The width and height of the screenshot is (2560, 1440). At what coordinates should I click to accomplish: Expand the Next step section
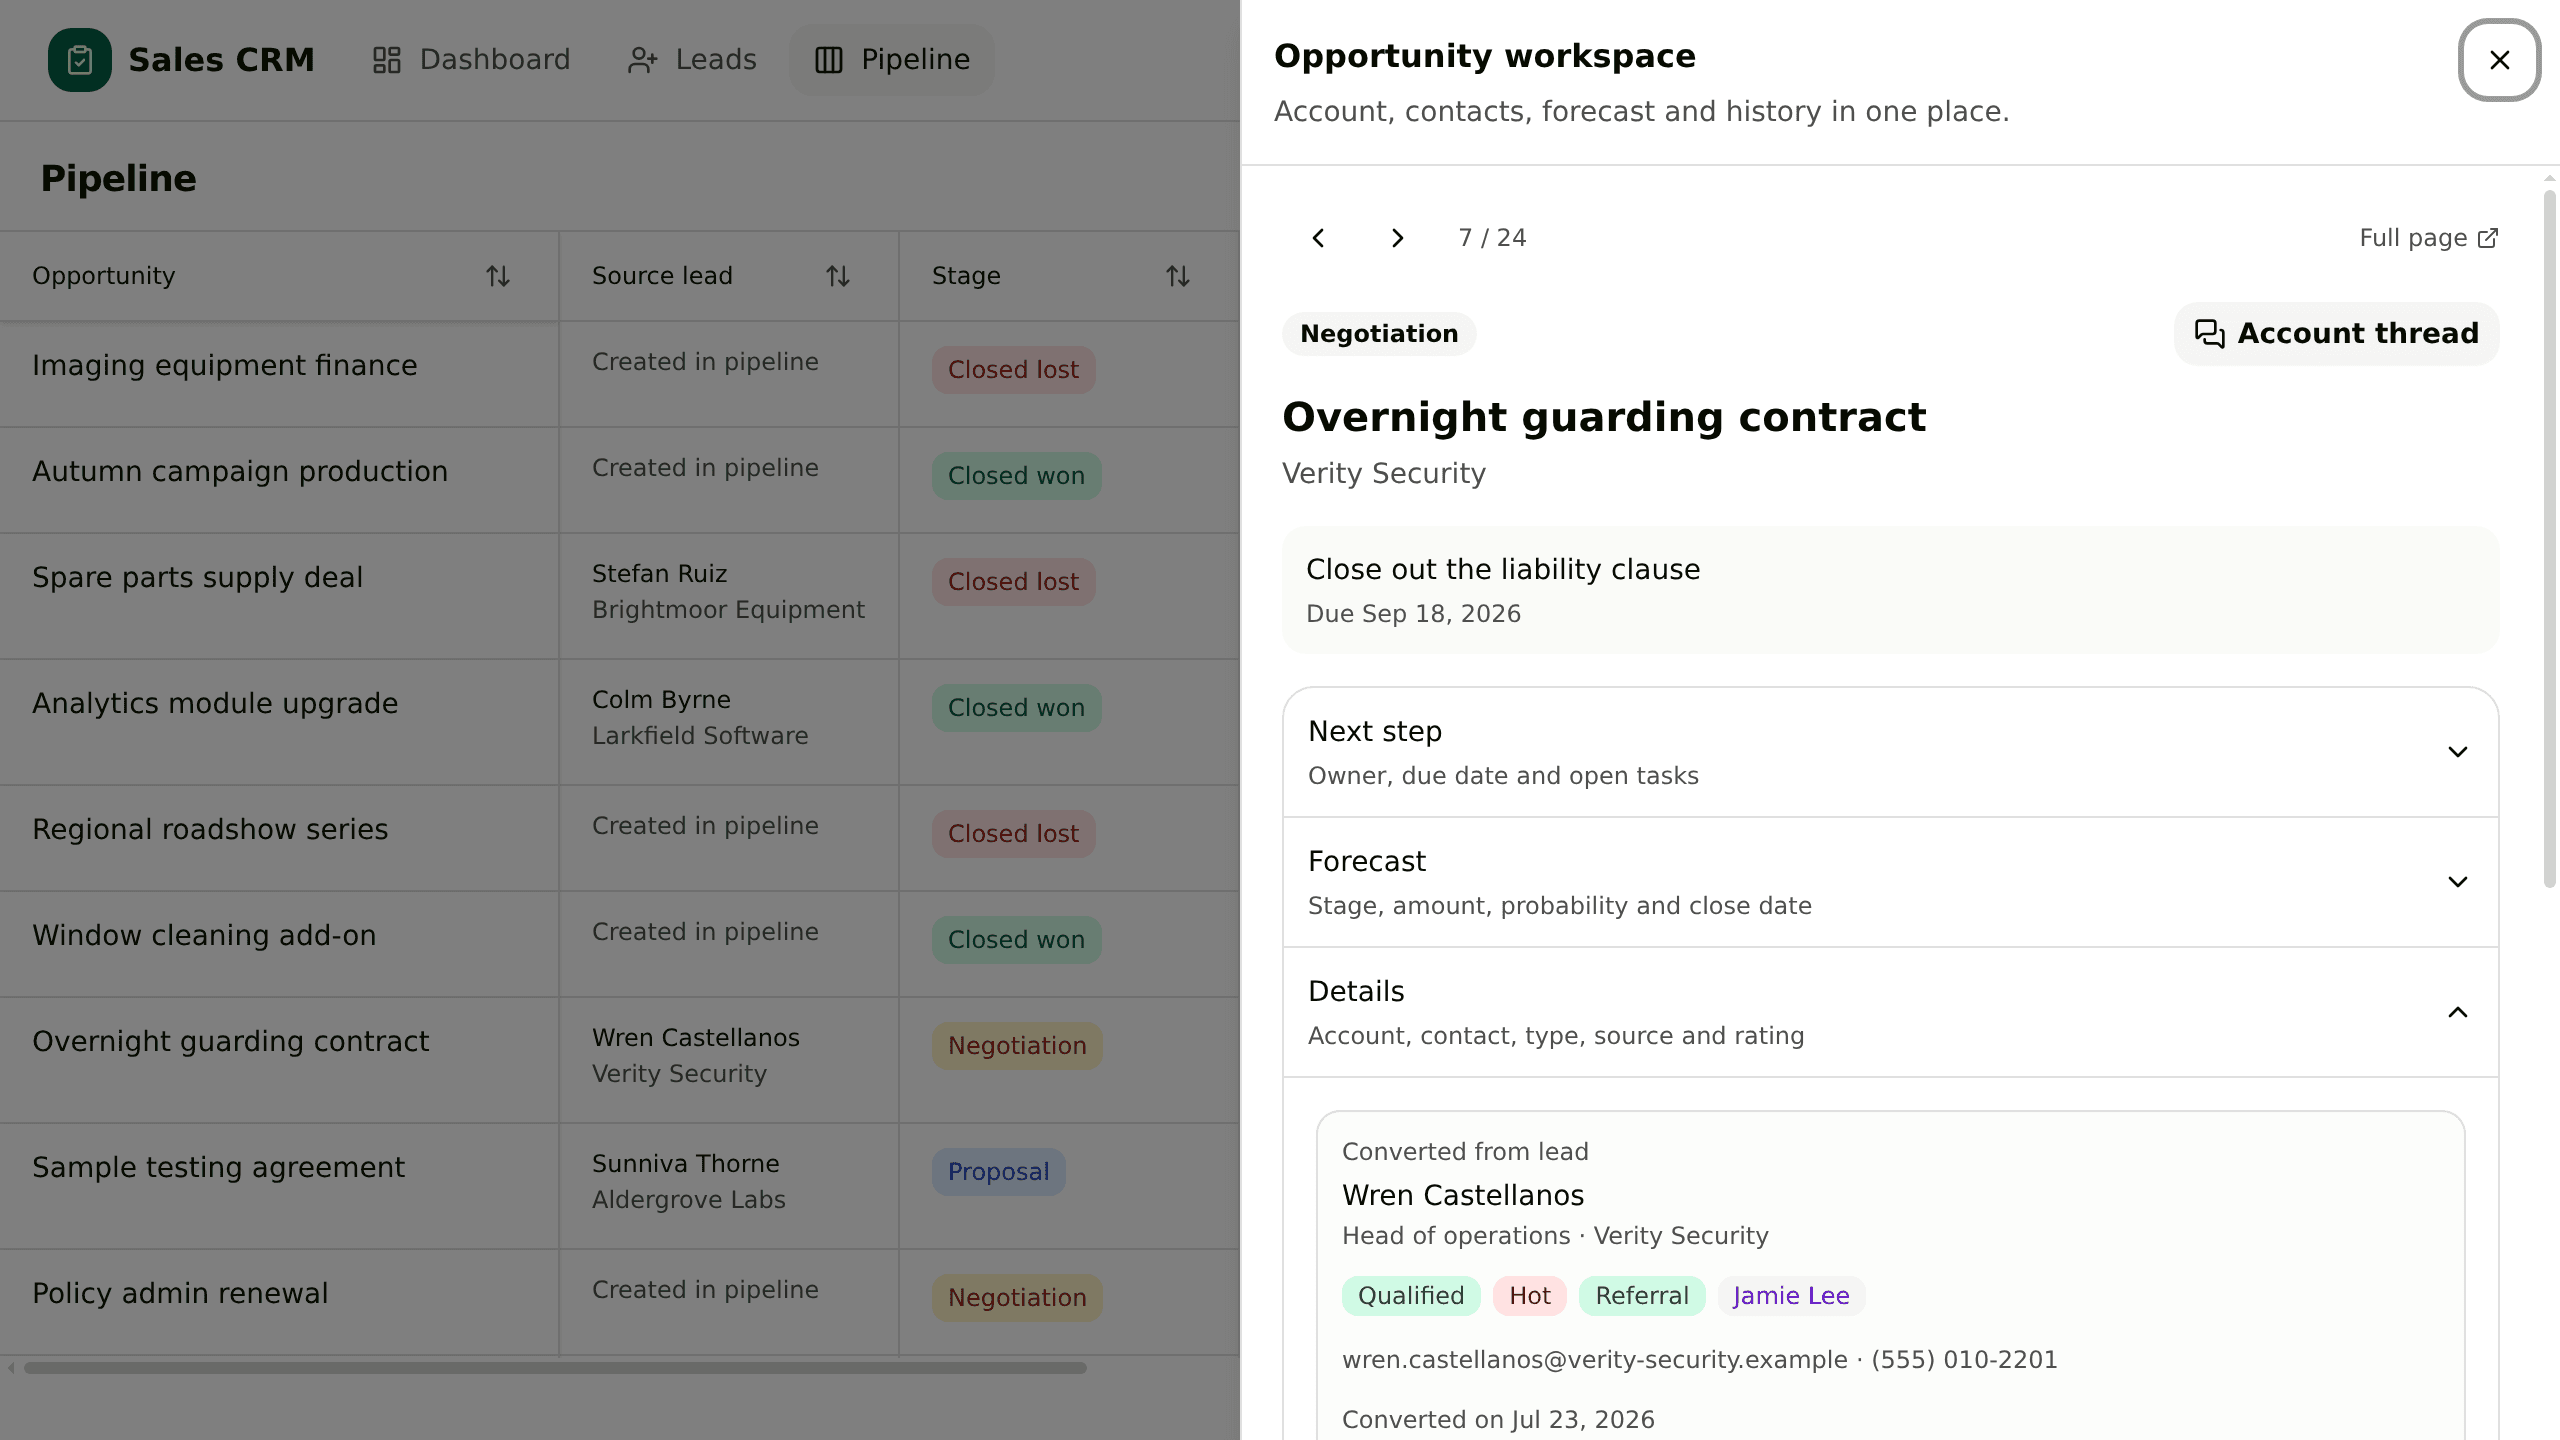1890,752
